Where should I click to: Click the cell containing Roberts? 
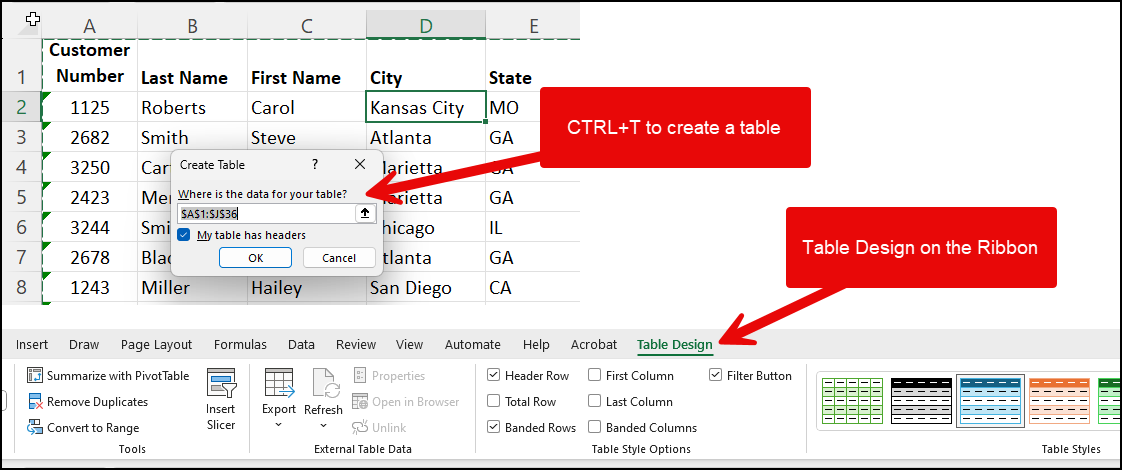192,107
